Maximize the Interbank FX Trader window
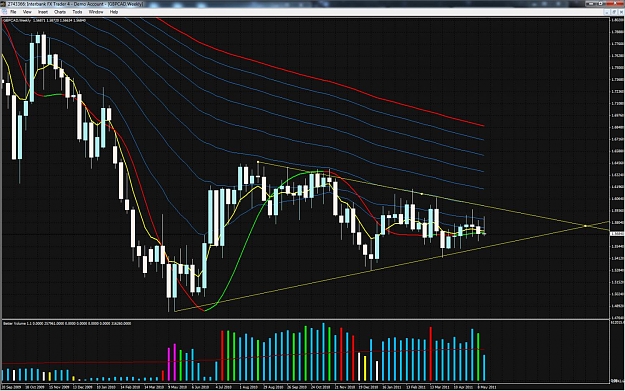 [x=601, y=4]
